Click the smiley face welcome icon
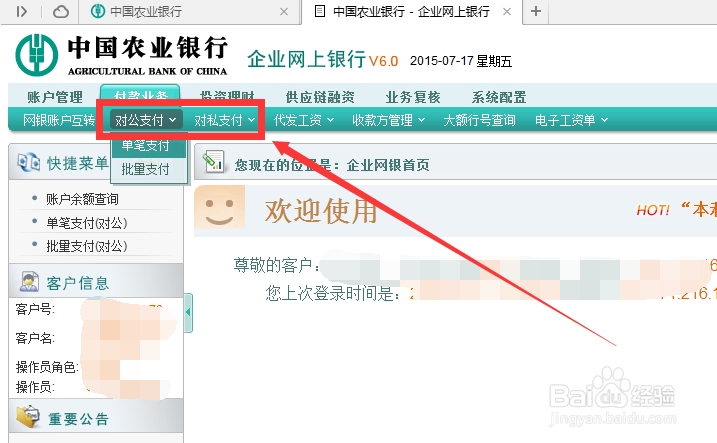717x443 pixels. pyautogui.click(x=219, y=207)
